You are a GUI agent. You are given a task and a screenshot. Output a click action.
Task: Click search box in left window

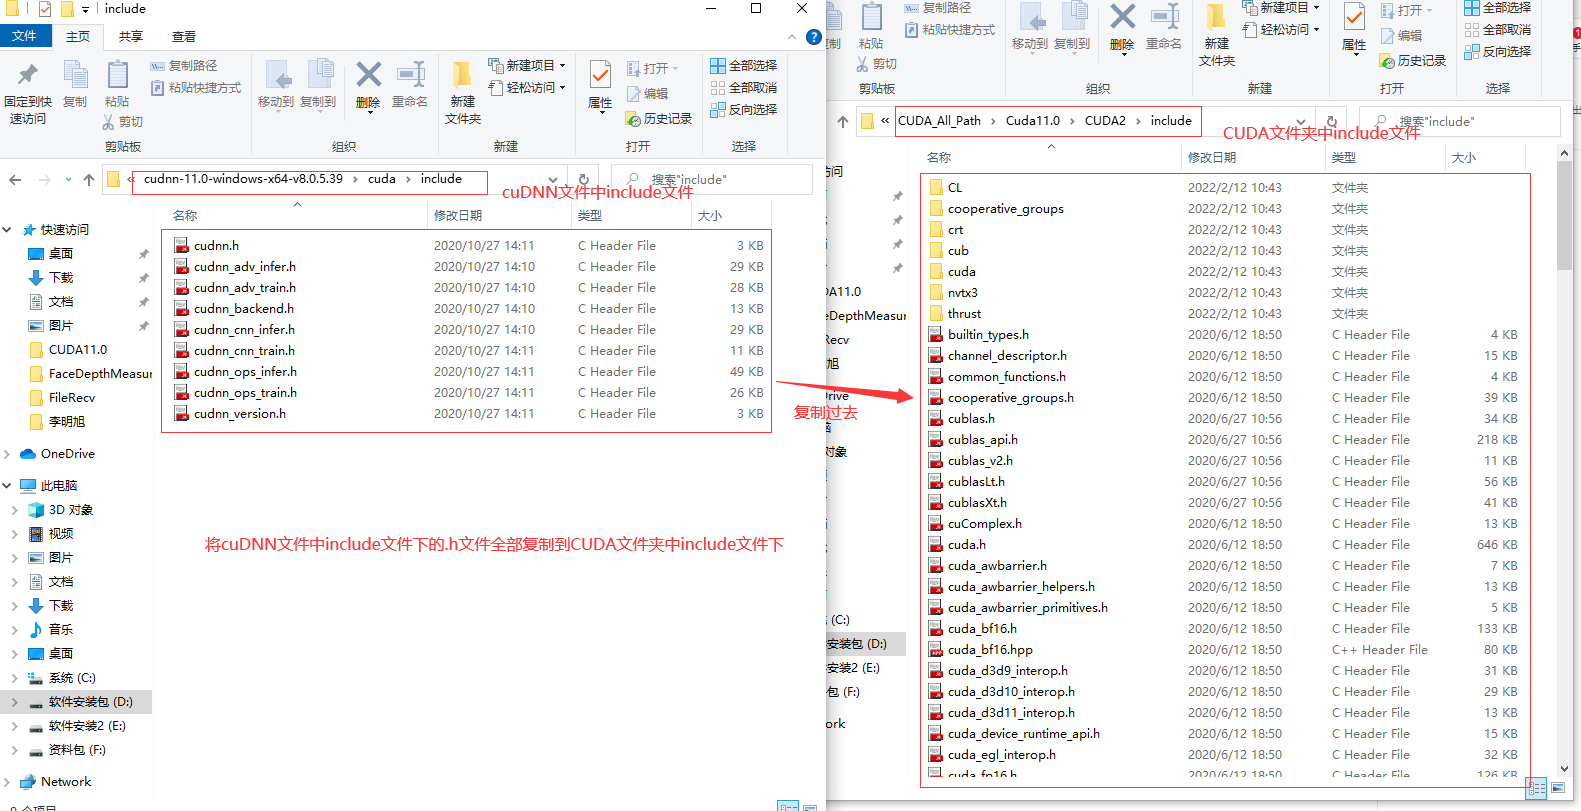712,180
